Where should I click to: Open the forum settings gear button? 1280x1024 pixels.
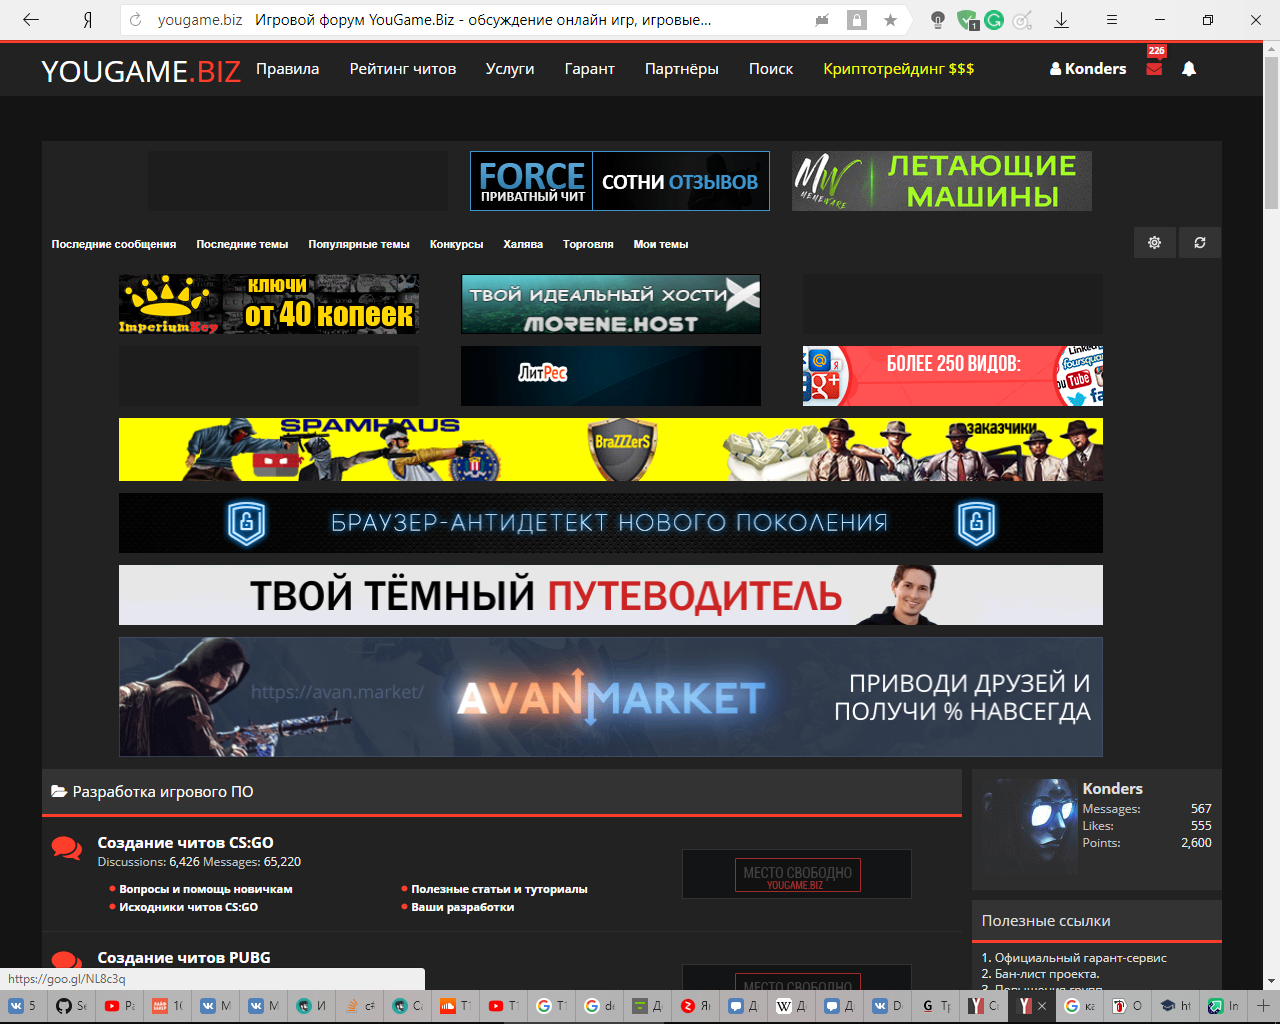pyautogui.click(x=1154, y=243)
